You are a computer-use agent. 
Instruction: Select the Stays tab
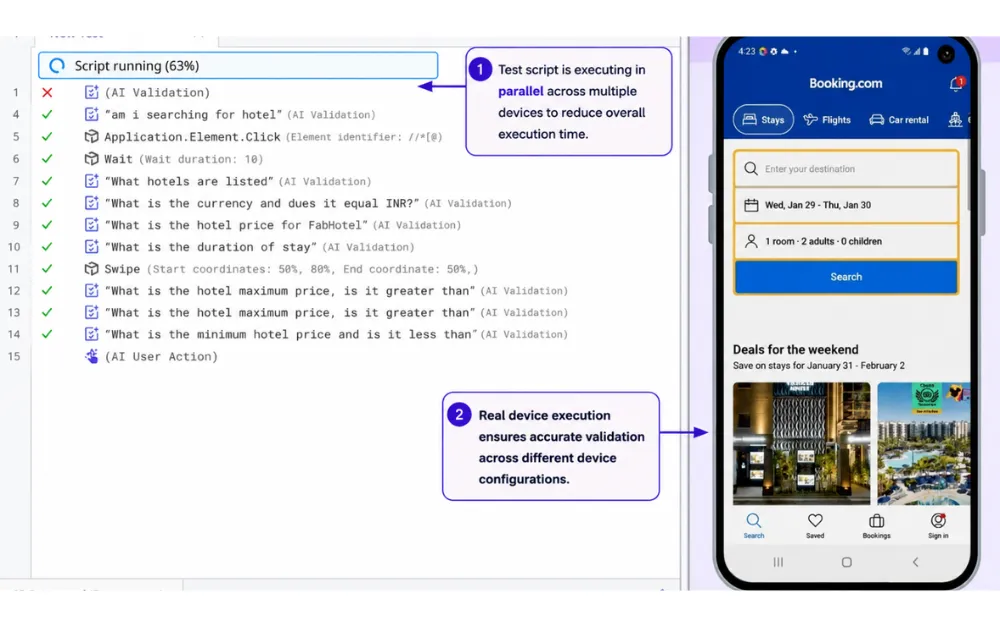coord(763,120)
